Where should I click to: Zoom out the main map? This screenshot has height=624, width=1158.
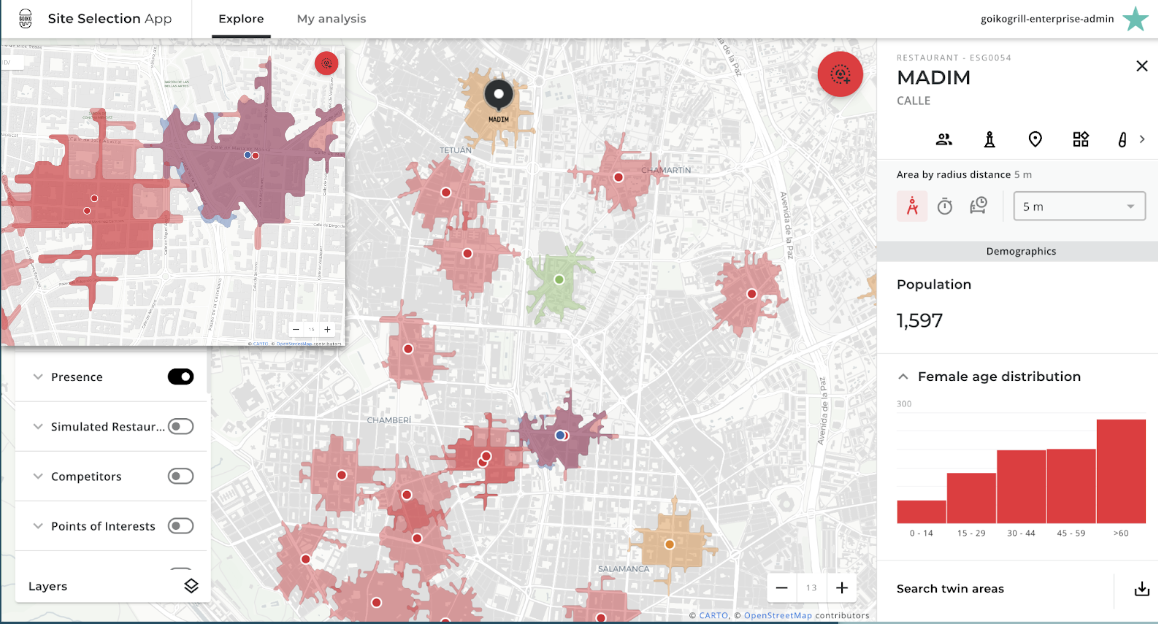782,588
